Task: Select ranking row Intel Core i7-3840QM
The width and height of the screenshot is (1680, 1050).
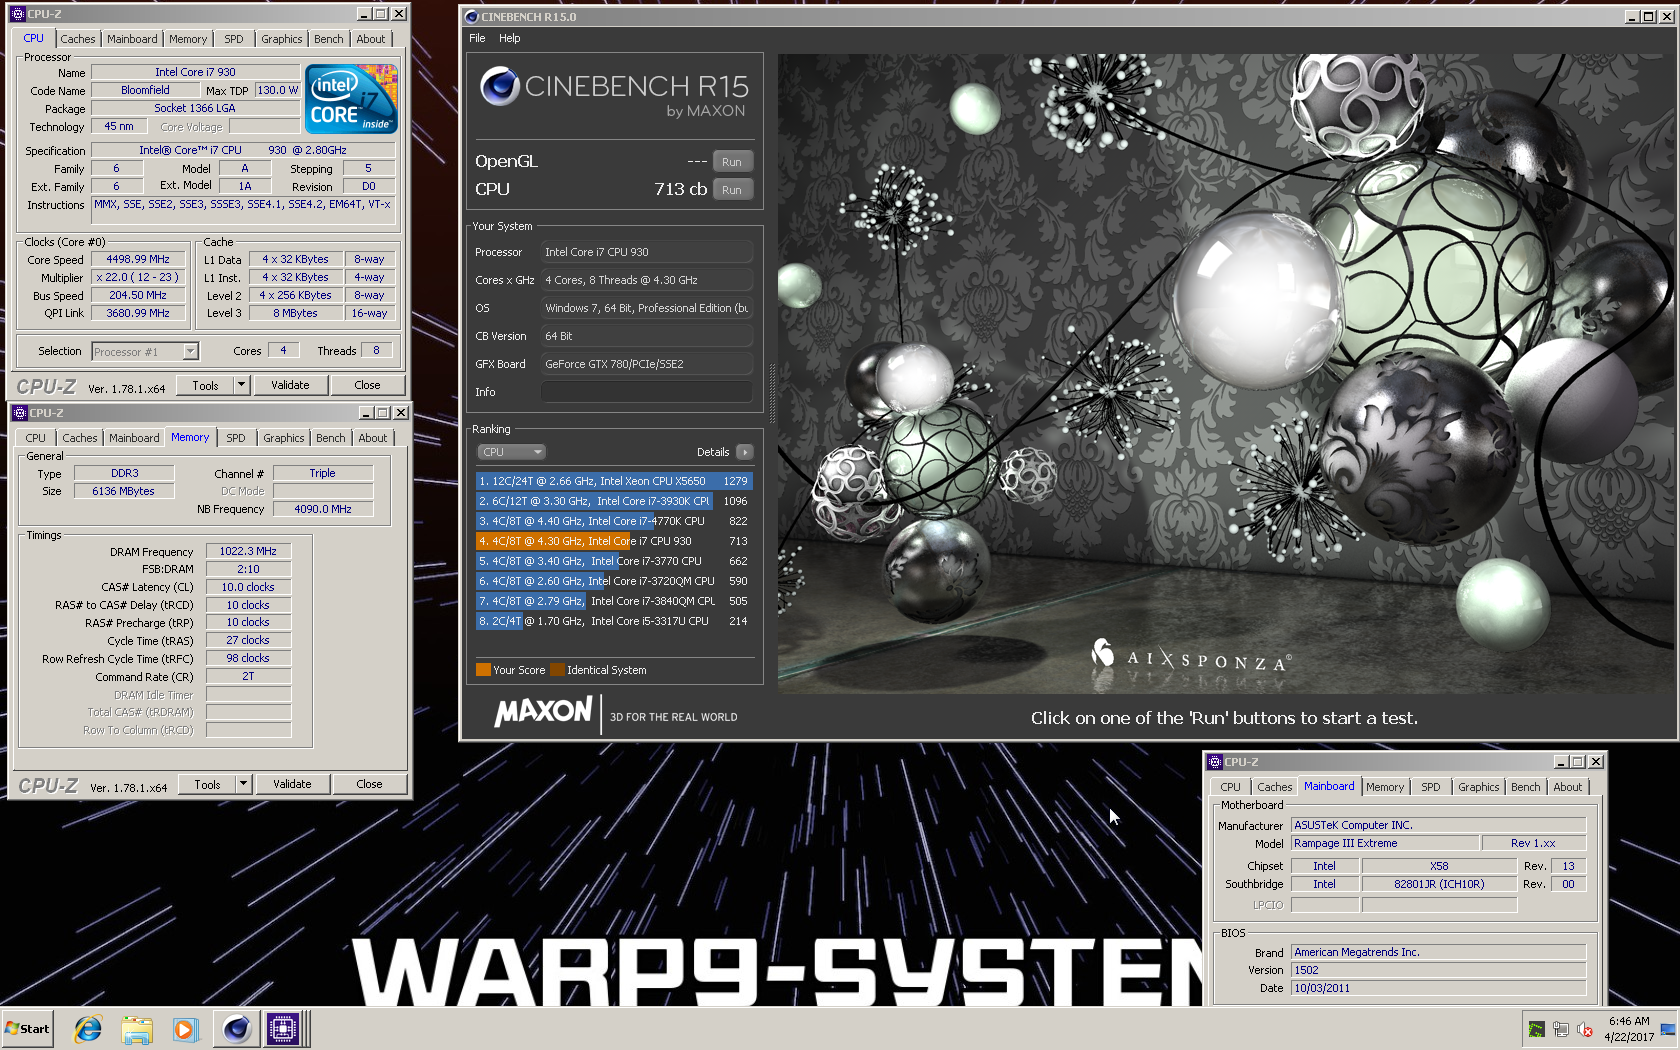Action: [x=614, y=601]
